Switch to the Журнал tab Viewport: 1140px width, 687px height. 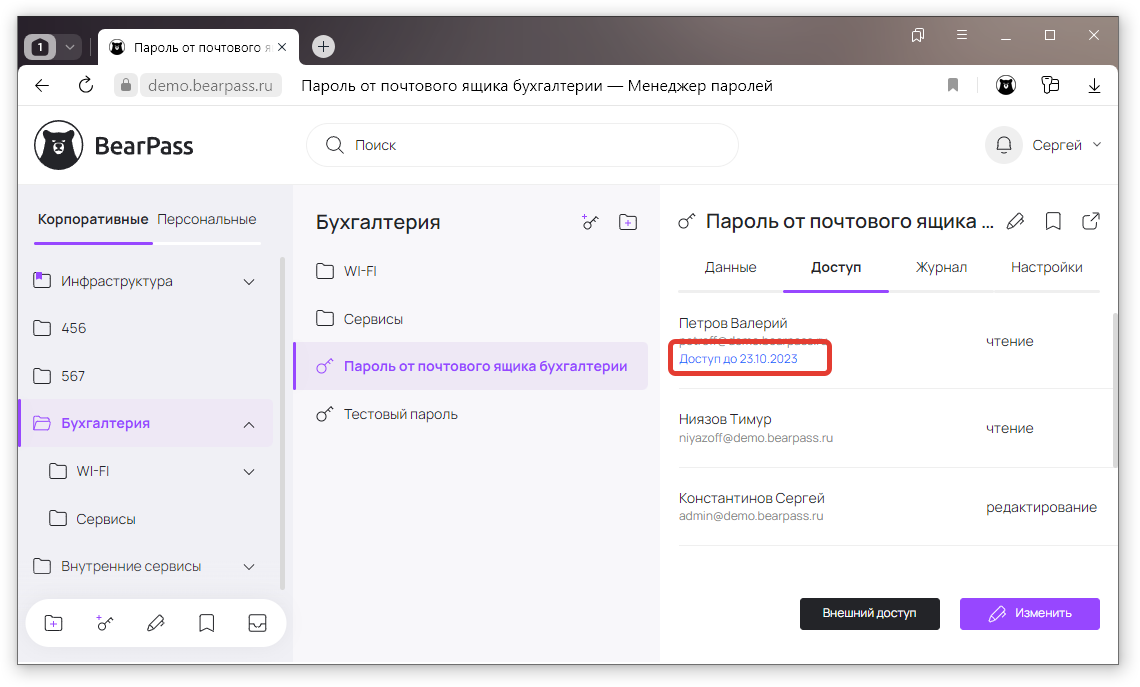(x=941, y=268)
